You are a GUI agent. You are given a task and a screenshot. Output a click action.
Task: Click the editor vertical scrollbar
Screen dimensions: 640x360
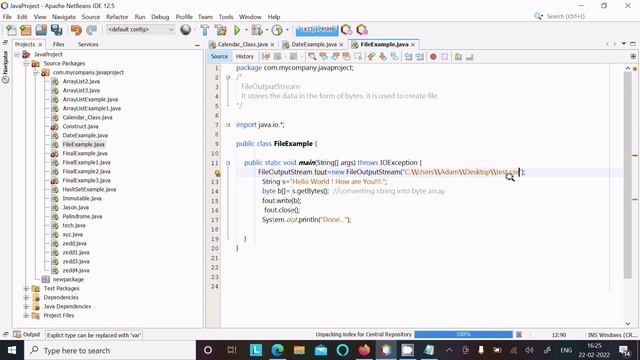pos(628,176)
